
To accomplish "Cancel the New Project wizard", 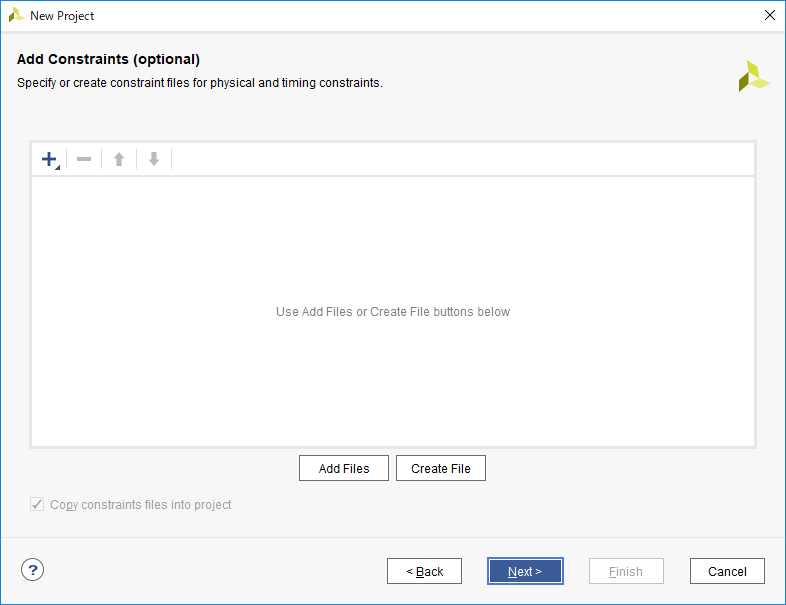I will [727, 571].
